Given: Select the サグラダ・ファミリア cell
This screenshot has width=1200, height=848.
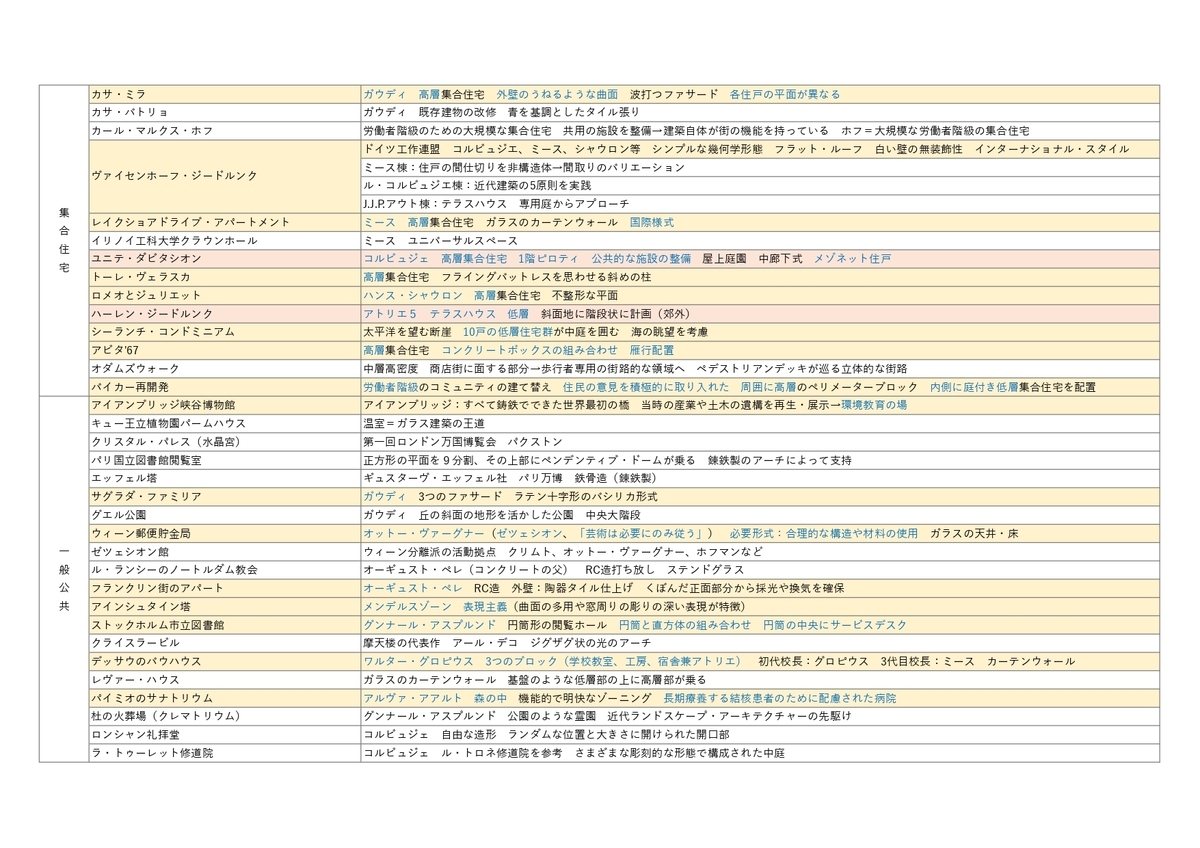Looking at the screenshot, I should pos(224,496).
